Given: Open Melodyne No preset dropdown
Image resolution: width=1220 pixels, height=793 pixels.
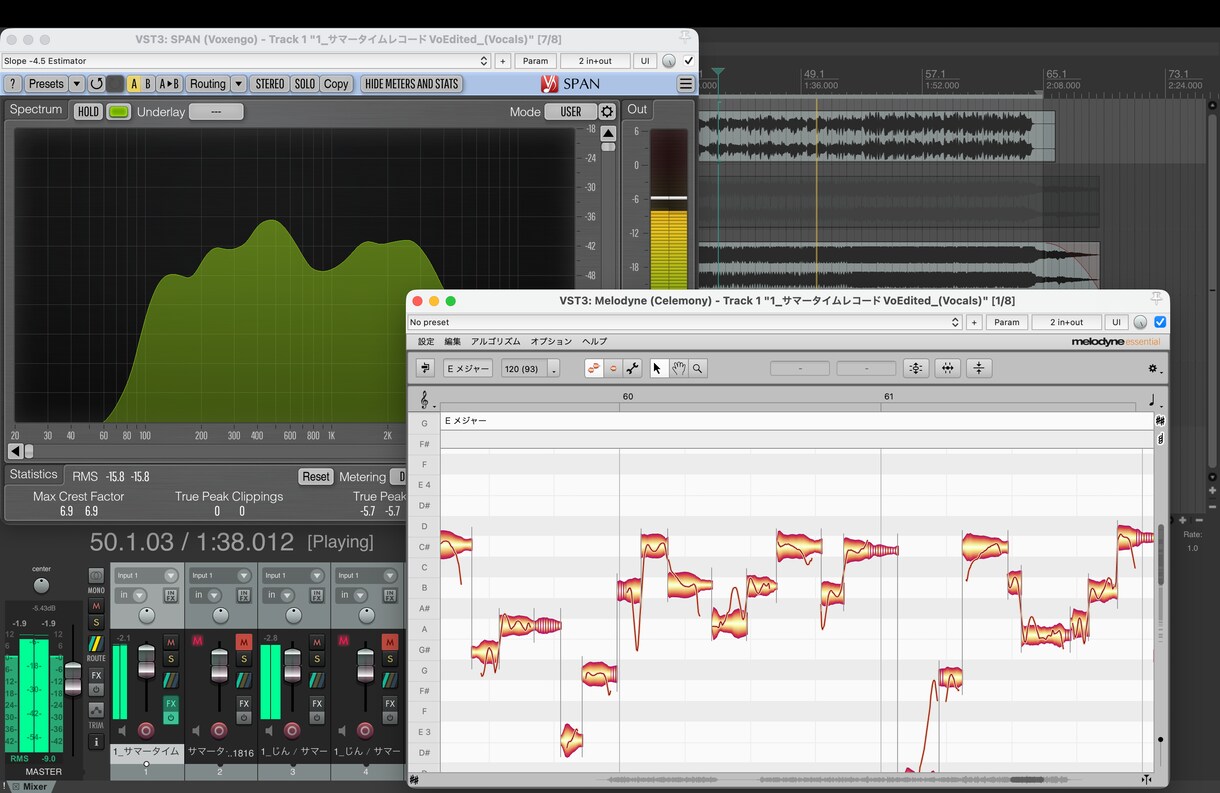Looking at the screenshot, I should tap(685, 322).
